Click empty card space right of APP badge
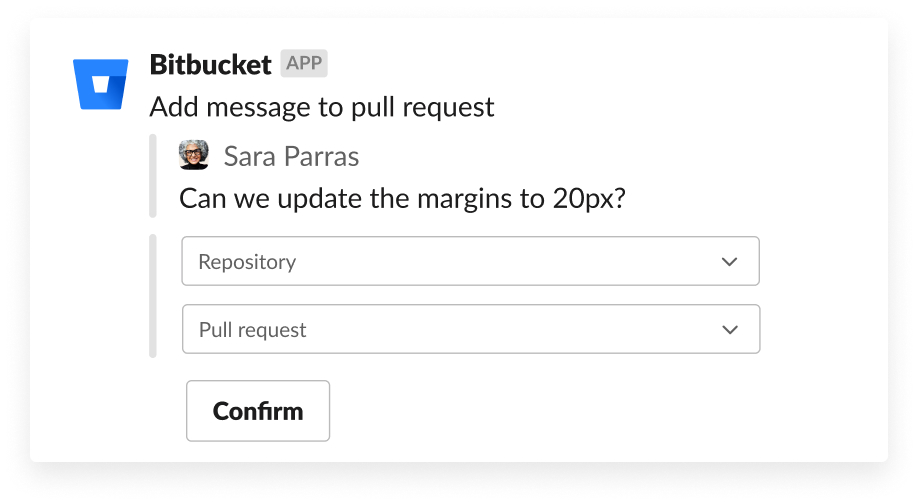The width and height of the screenshot is (918, 504). (600, 65)
